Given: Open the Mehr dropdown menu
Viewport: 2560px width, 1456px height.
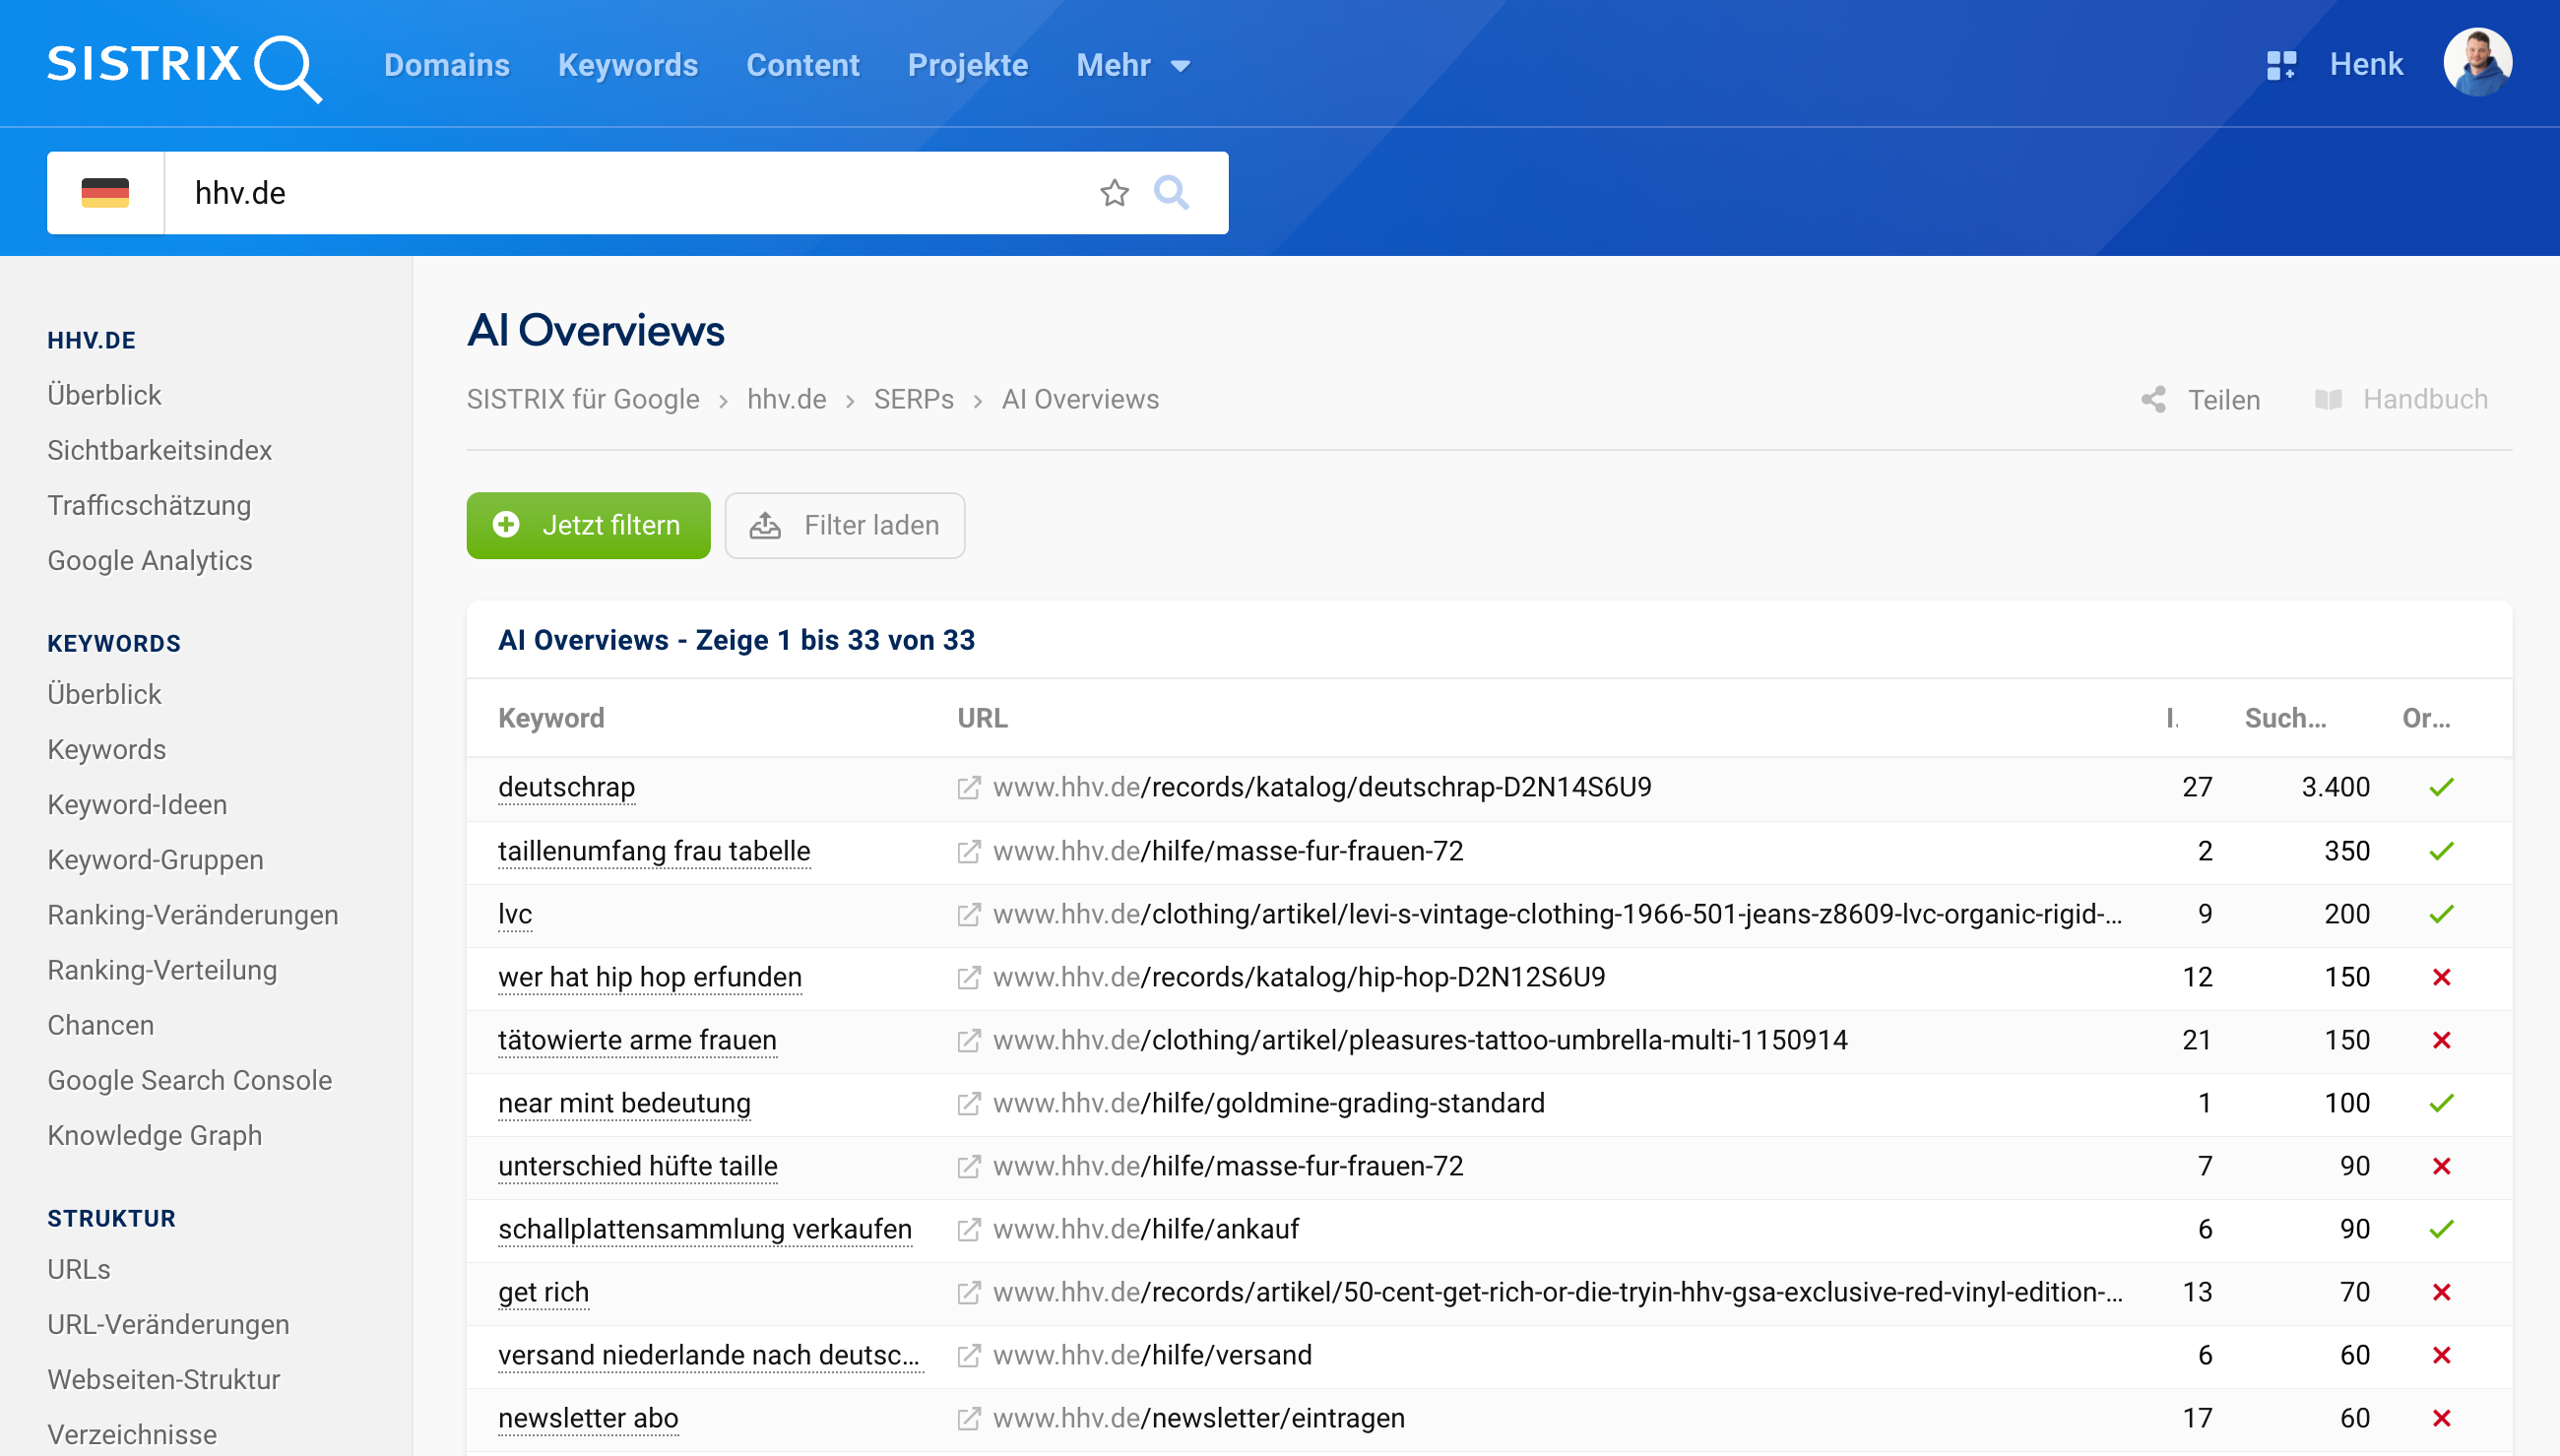Looking at the screenshot, I should [1131, 65].
